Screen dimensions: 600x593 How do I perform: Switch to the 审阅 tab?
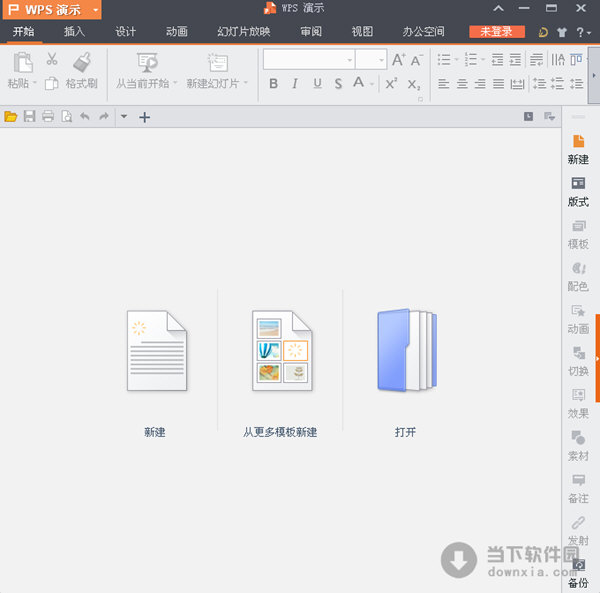311,31
